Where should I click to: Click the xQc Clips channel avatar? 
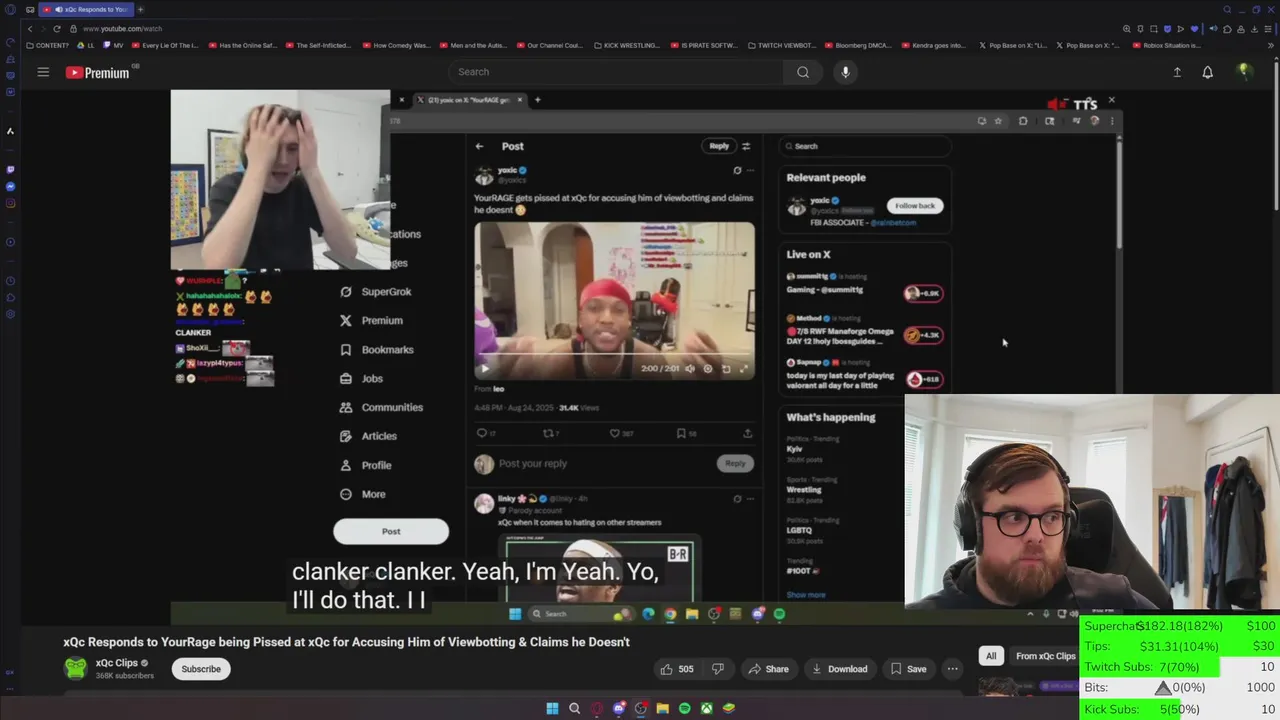75,669
